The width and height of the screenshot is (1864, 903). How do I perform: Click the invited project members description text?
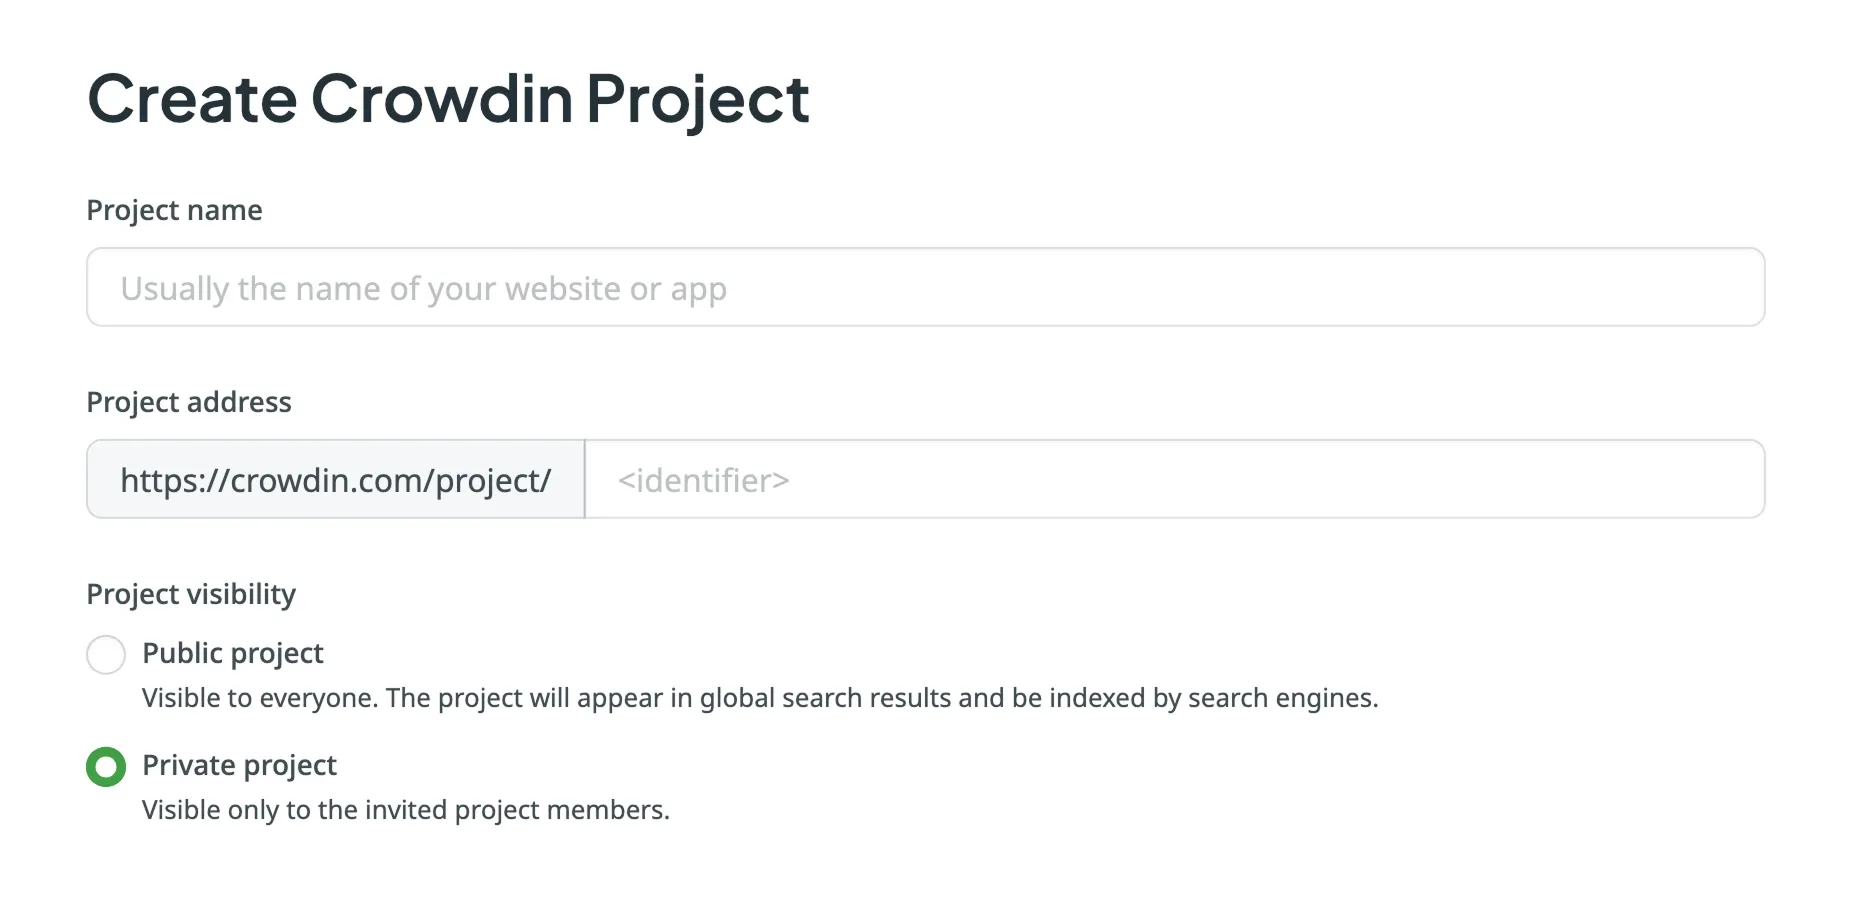pyautogui.click(x=406, y=809)
